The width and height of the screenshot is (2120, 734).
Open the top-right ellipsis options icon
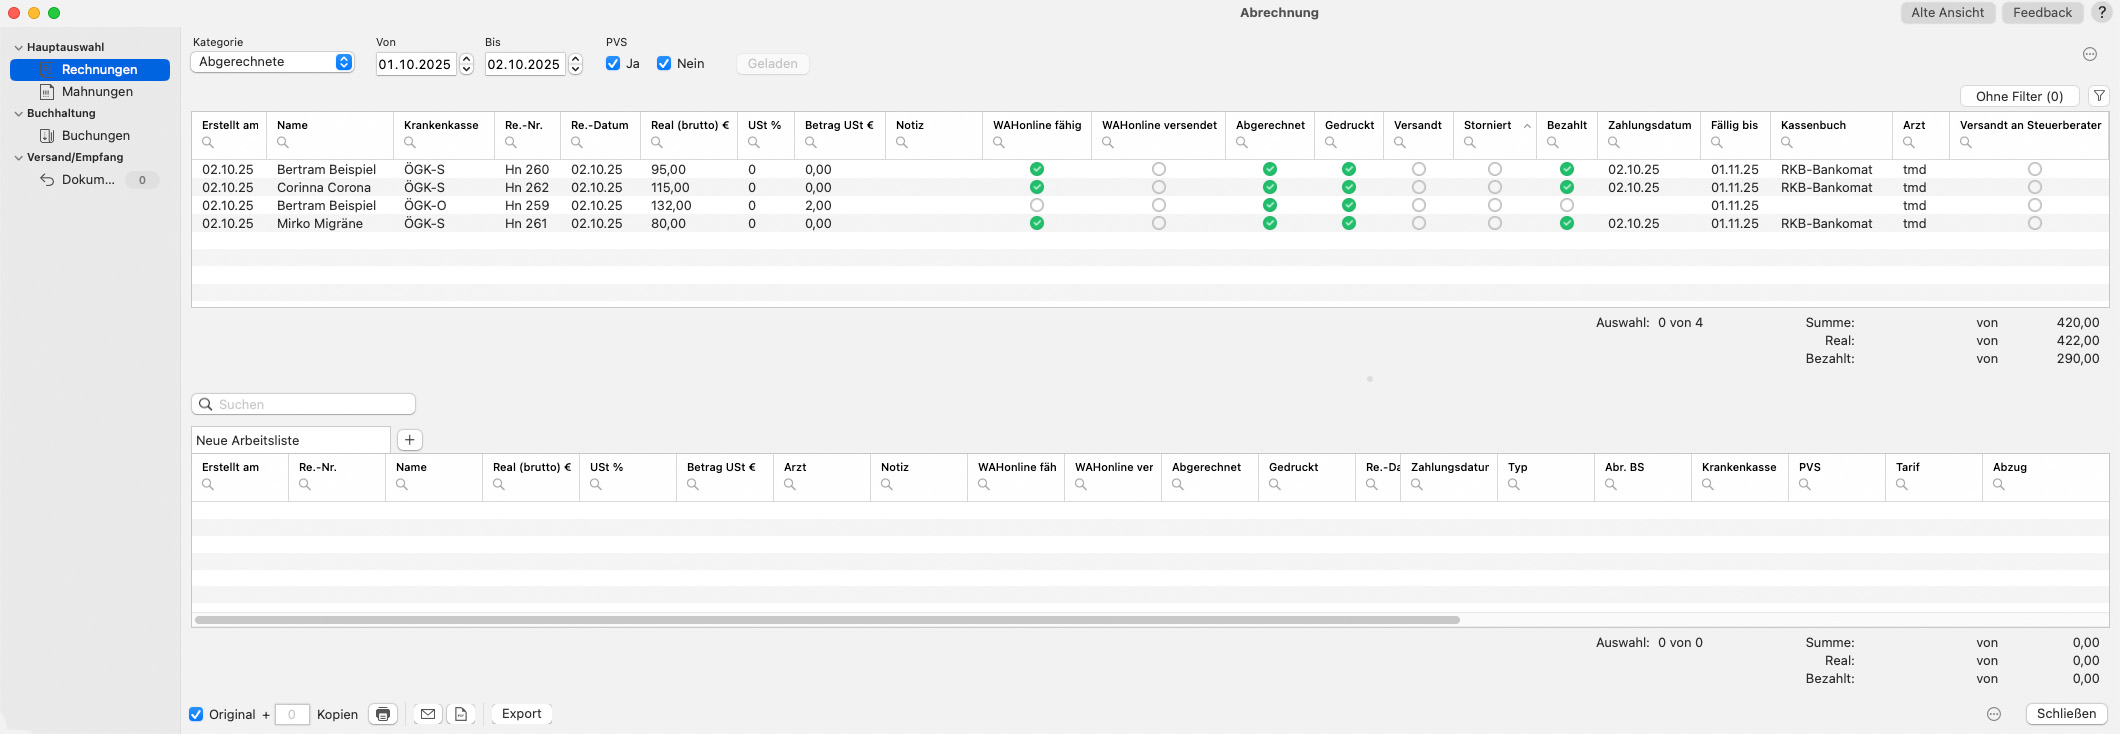(x=2089, y=54)
